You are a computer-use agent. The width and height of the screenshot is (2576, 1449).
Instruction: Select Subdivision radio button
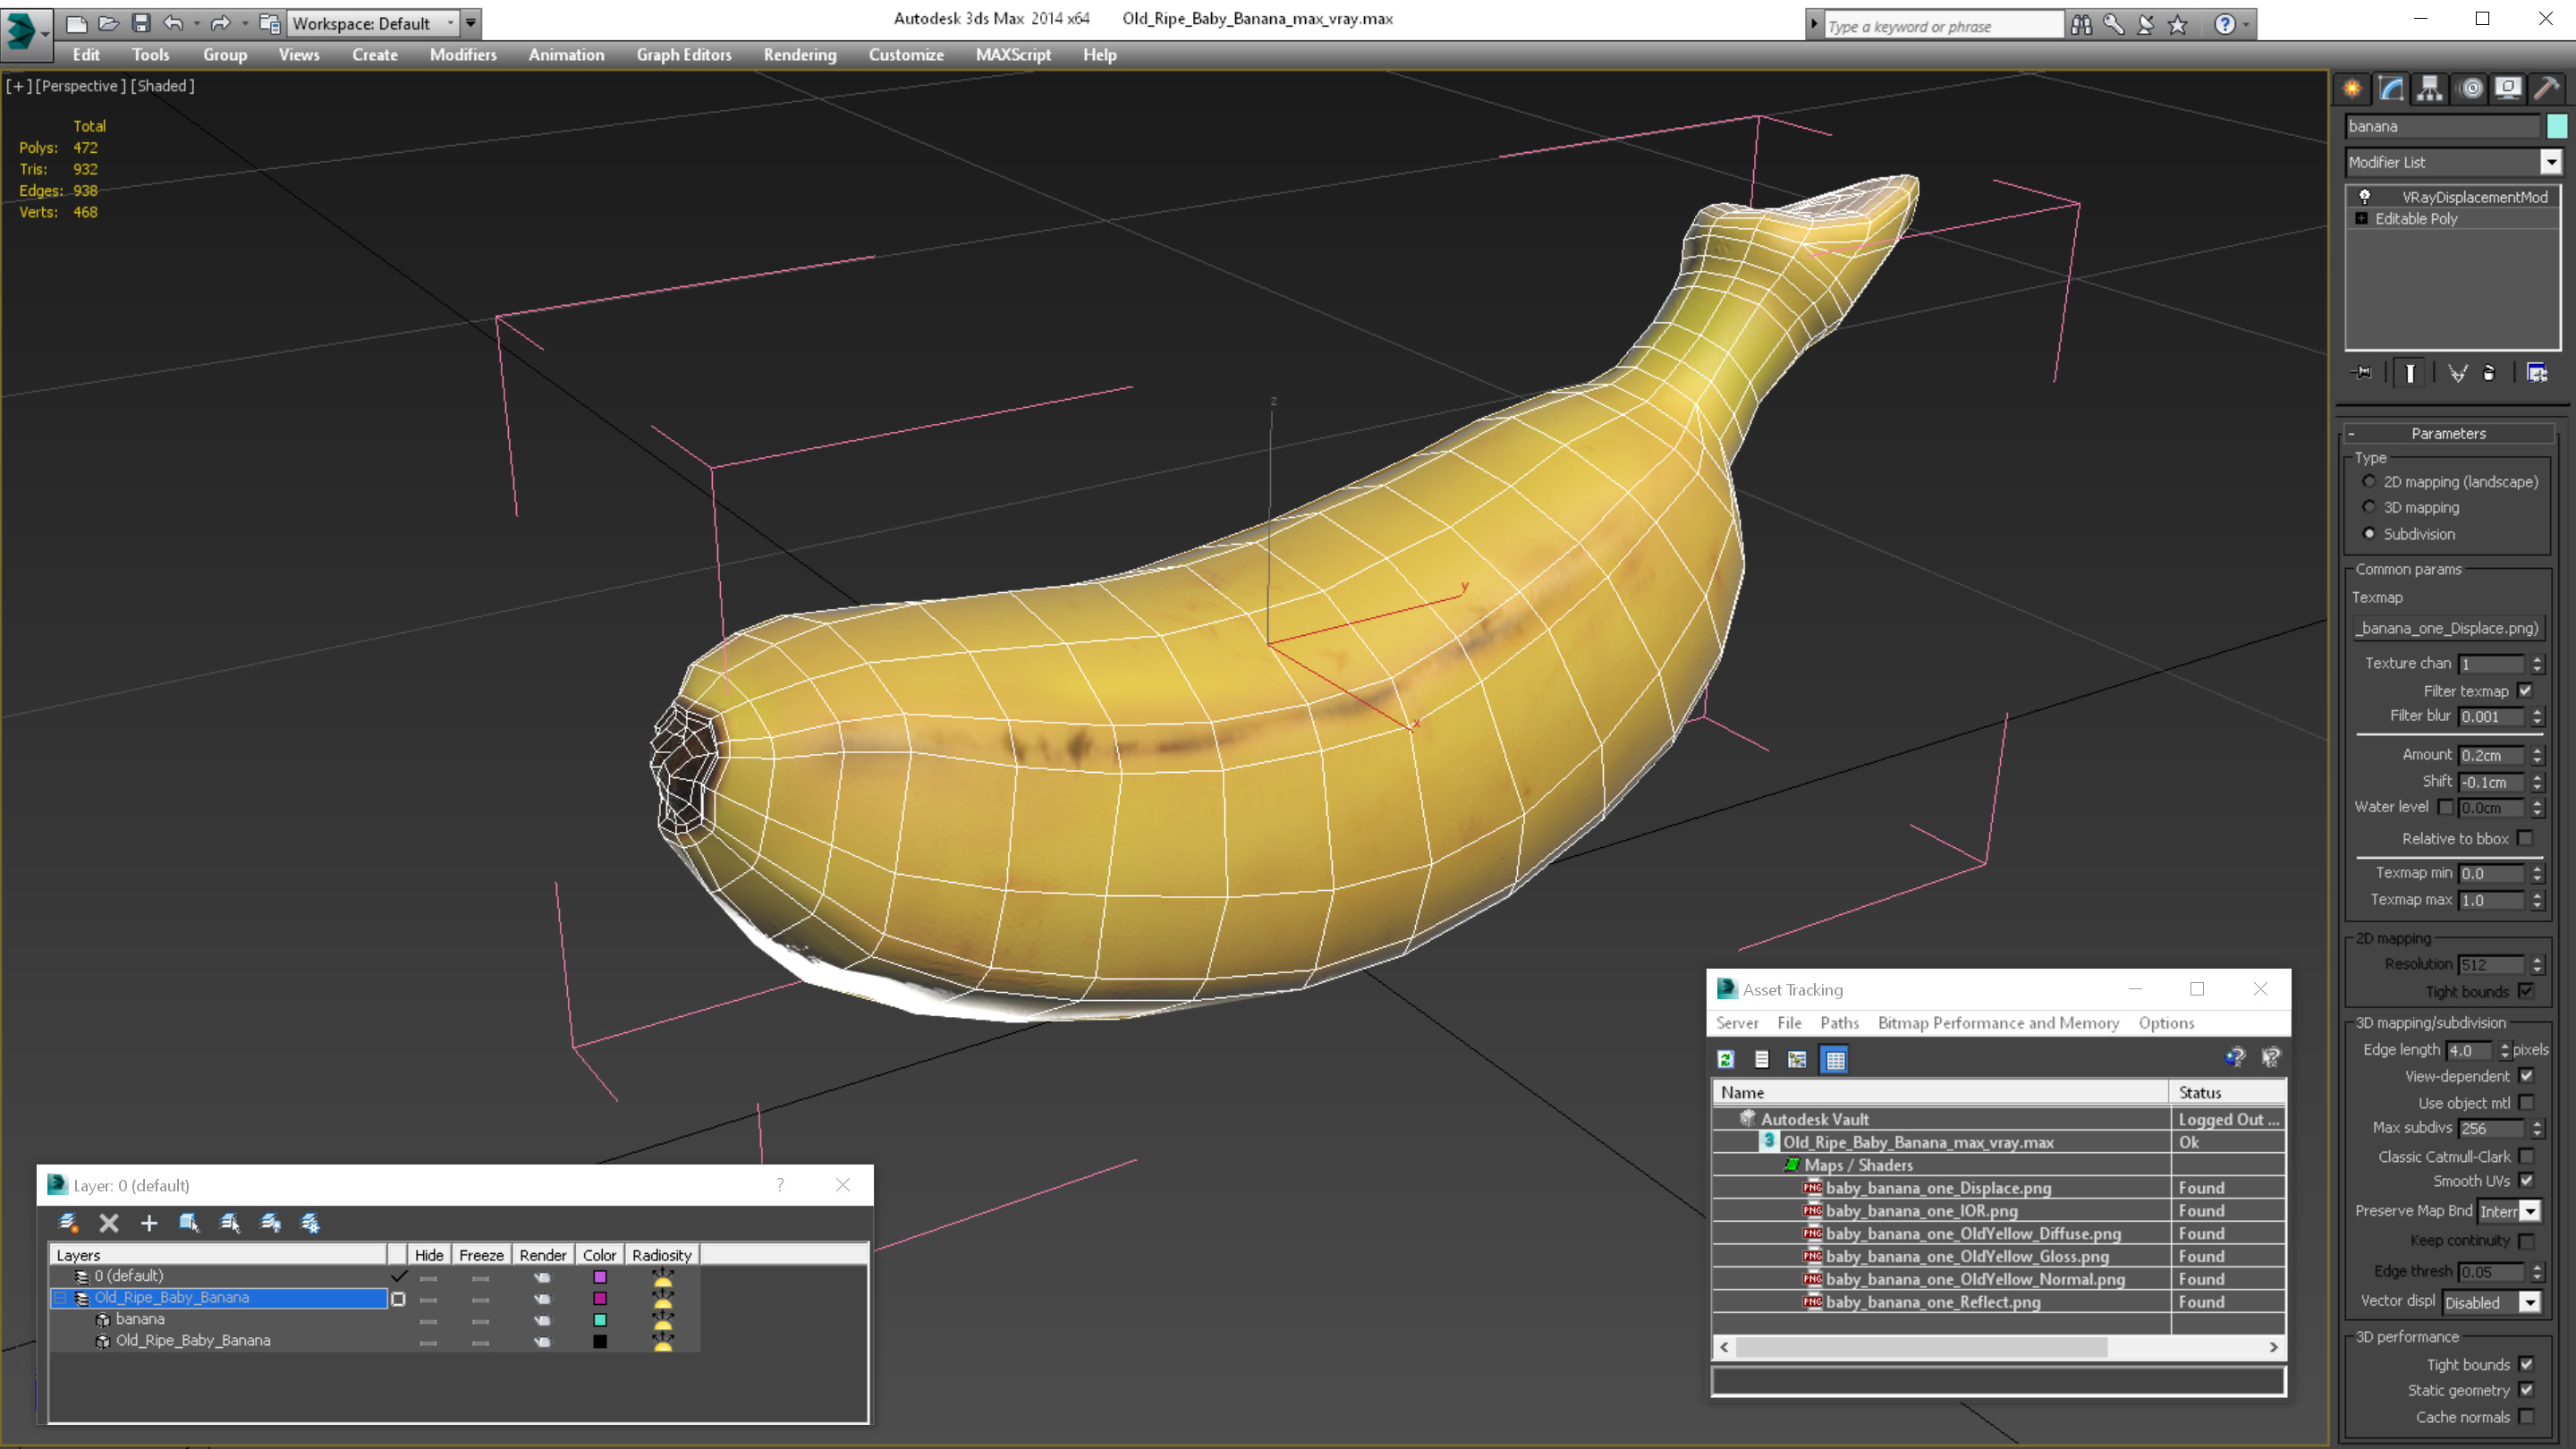pos(2369,533)
